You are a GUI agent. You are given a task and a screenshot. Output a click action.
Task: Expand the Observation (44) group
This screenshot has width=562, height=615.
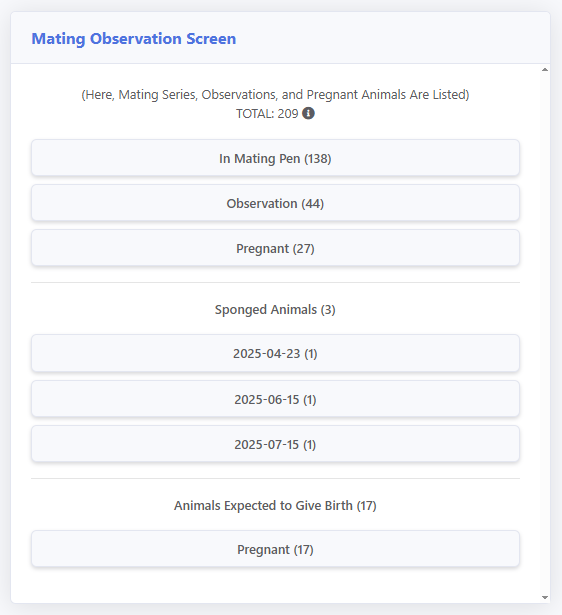pyautogui.click(x=275, y=203)
